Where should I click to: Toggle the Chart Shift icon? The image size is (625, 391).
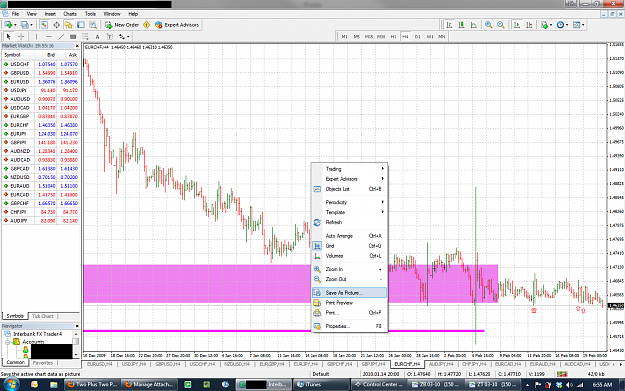[529, 25]
